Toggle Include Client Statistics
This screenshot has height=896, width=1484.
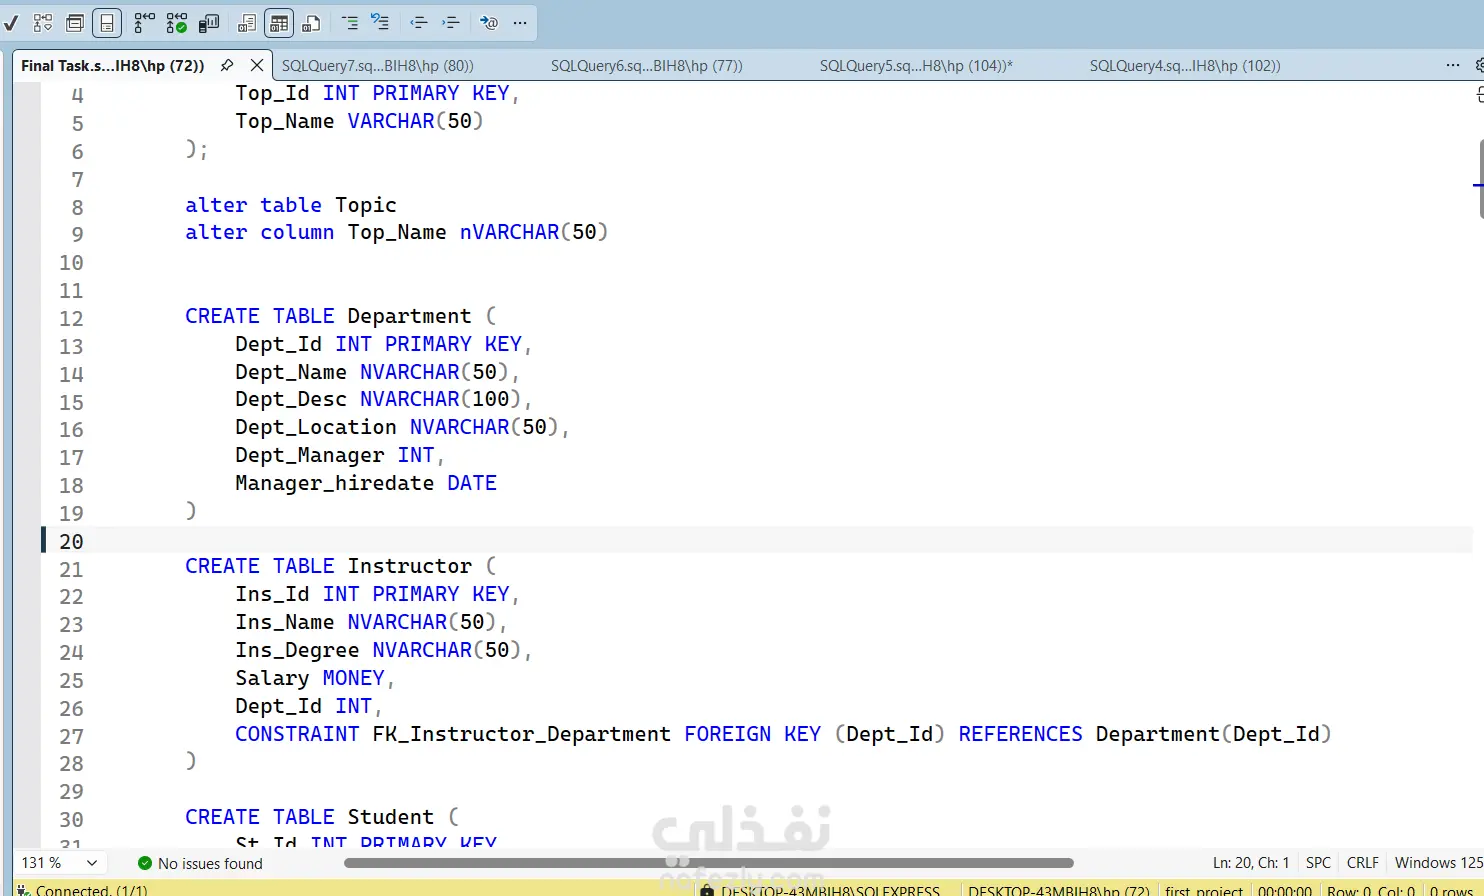[209, 22]
